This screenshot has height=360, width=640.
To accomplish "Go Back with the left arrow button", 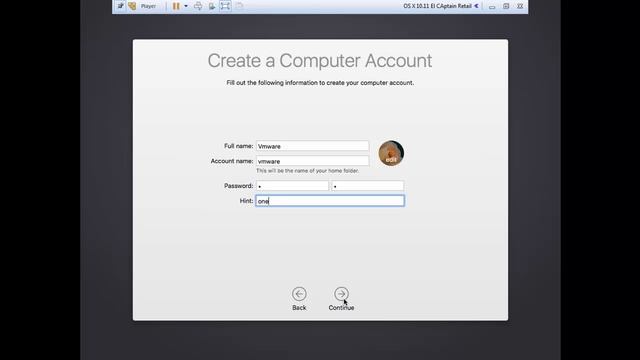I will (x=299, y=294).
